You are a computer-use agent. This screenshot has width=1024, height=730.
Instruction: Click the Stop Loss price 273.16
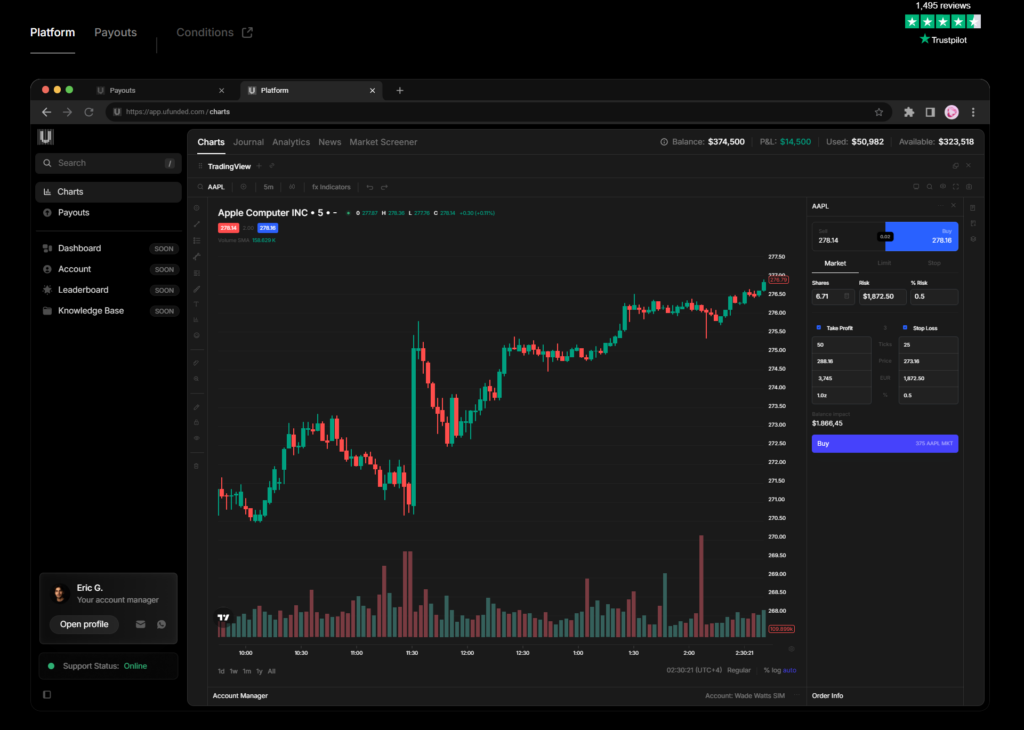point(928,361)
